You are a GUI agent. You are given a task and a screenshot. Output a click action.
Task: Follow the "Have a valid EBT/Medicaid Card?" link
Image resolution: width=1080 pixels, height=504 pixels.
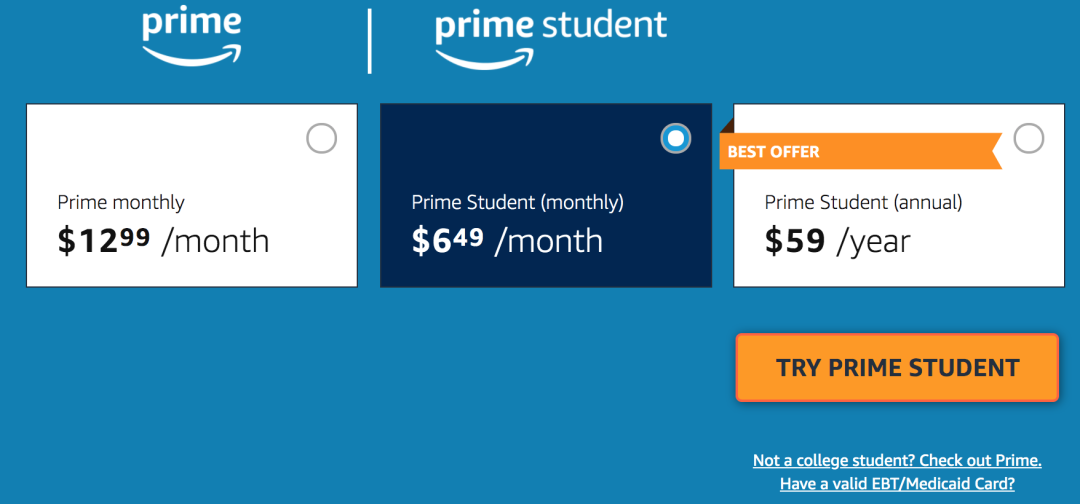tap(897, 484)
